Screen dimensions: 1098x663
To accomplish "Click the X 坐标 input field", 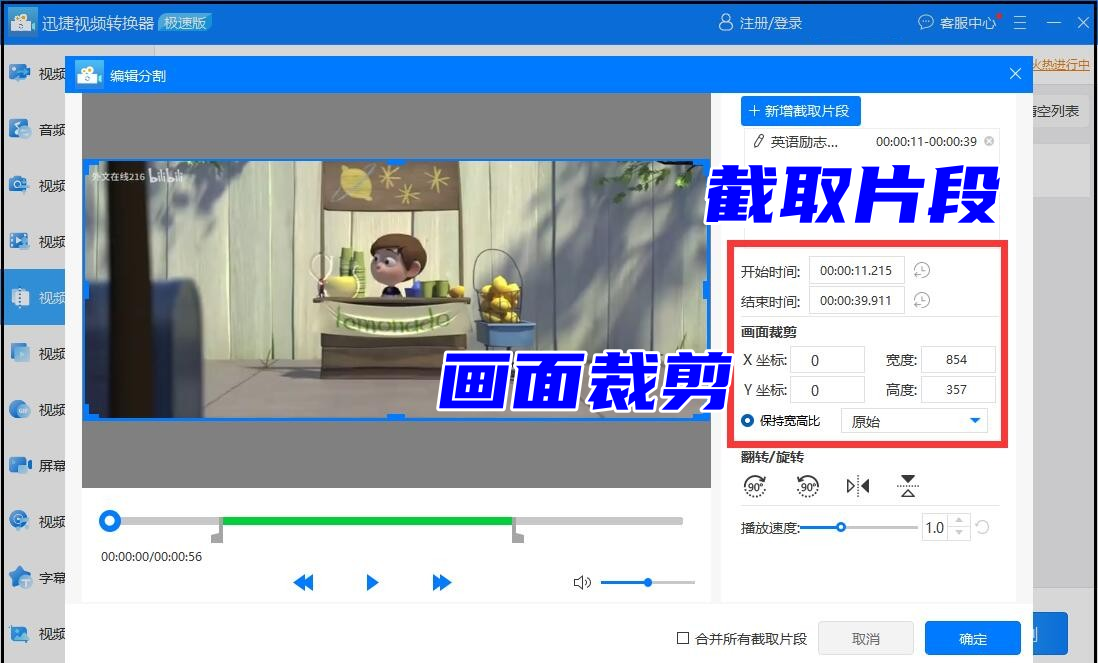I will (x=827, y=360).
